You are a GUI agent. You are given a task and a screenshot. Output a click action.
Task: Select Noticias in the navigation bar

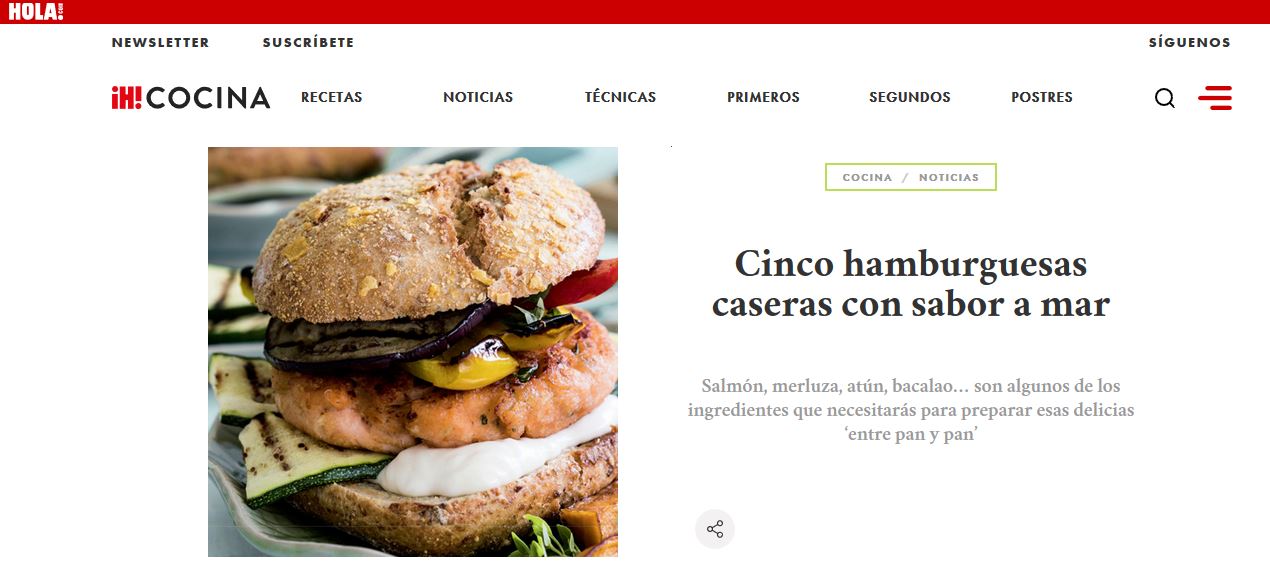pos(478,97)
